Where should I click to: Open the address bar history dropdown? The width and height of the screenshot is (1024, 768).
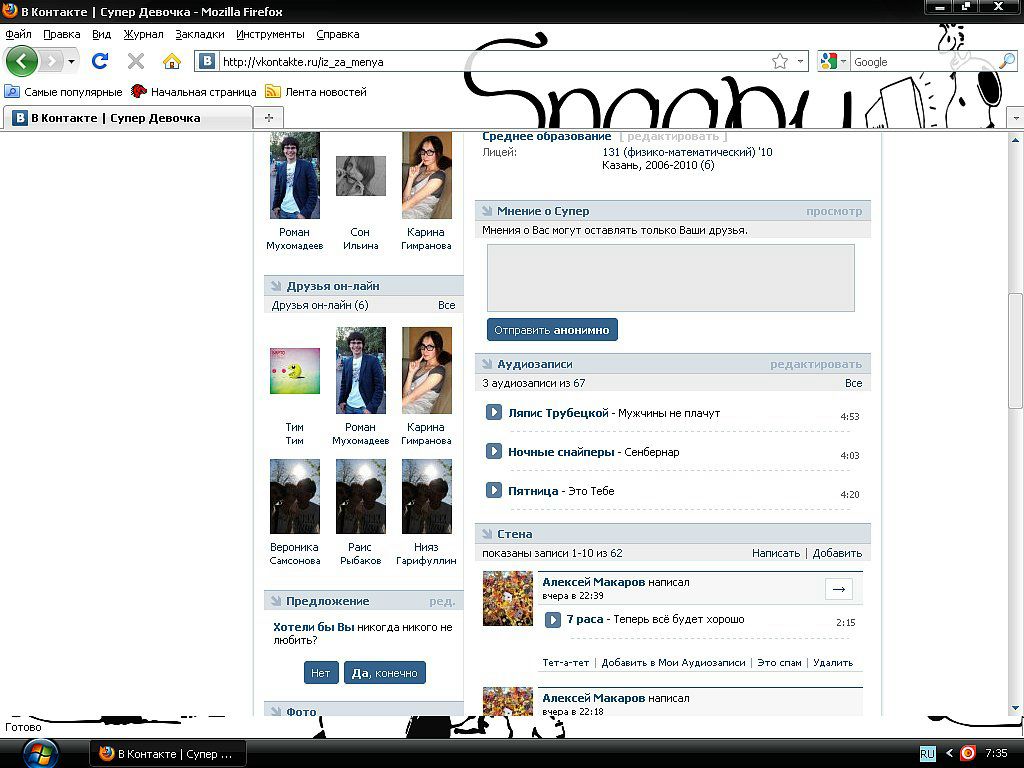[800, 61]
